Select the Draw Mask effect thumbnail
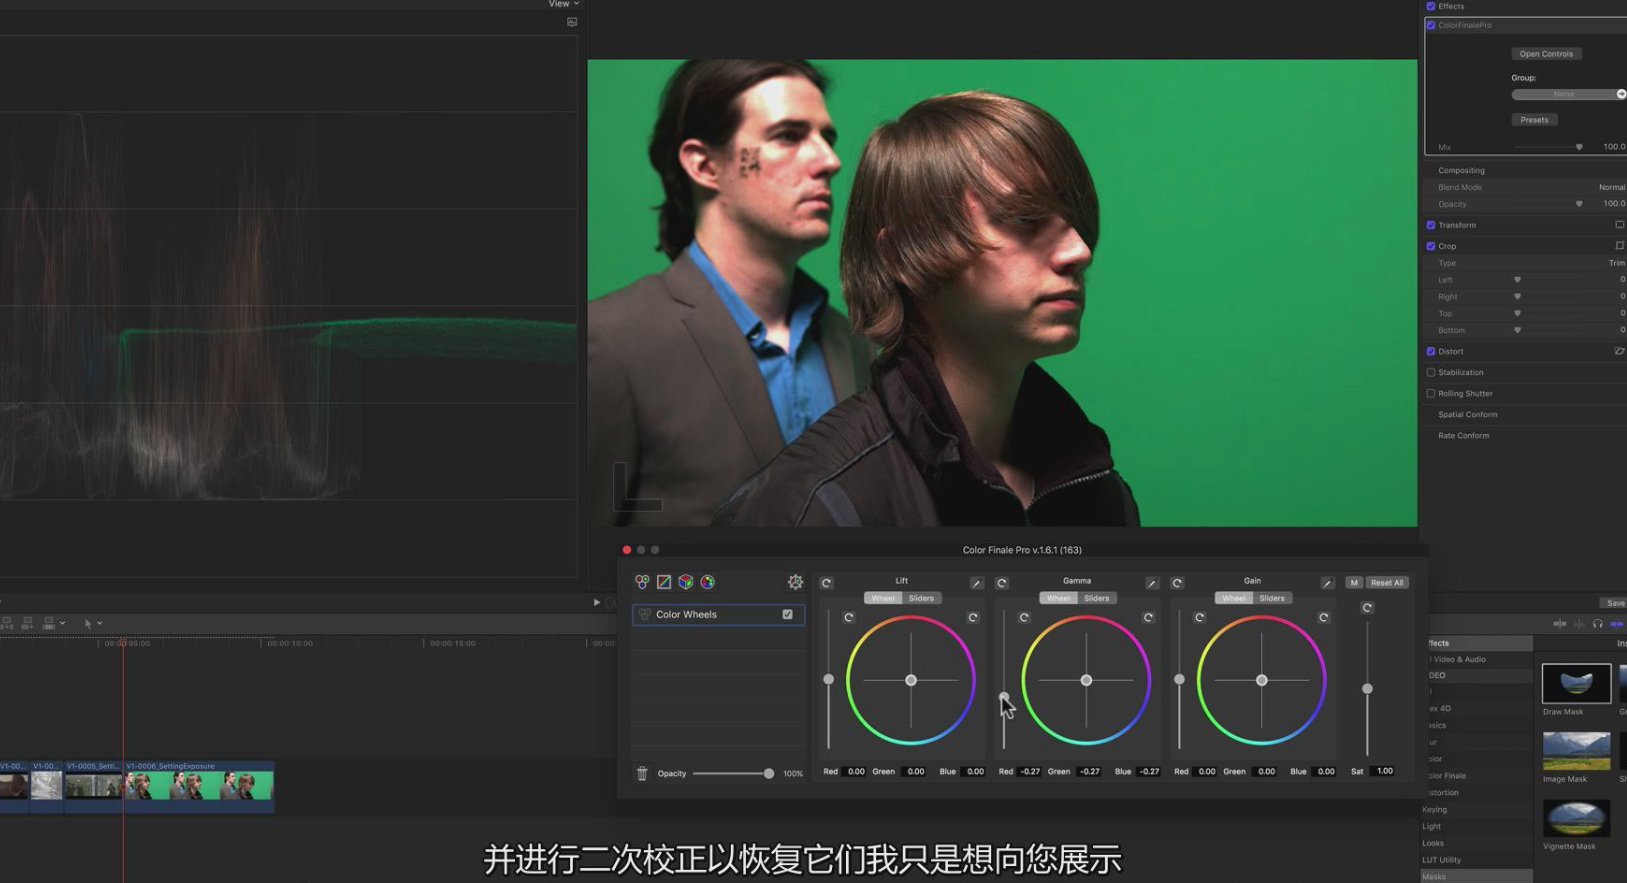1627x883 pixels. [1576, 683]
